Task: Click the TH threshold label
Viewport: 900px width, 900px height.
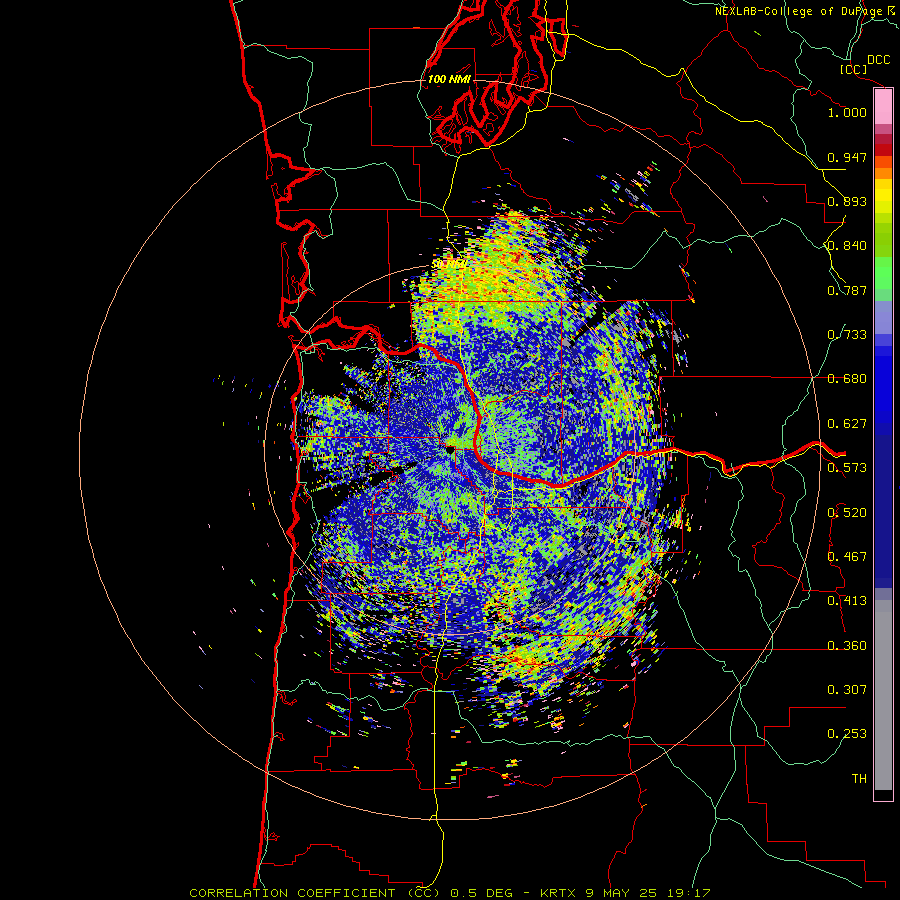Action: tap(859, 779)
